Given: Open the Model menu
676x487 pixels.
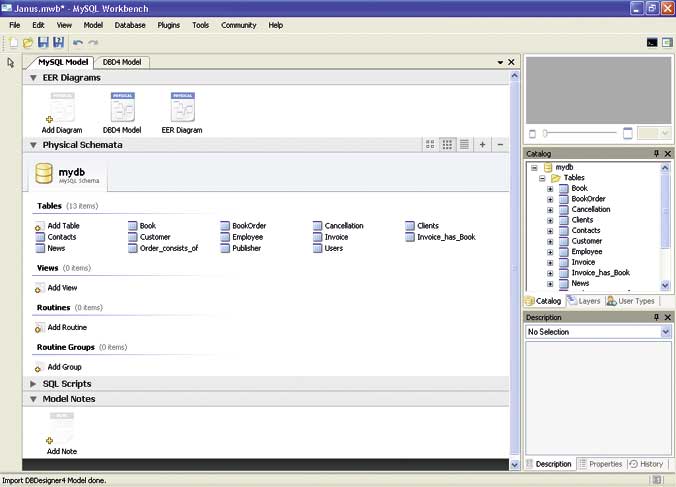Looking at the screenshot, I should coord(93,25).
